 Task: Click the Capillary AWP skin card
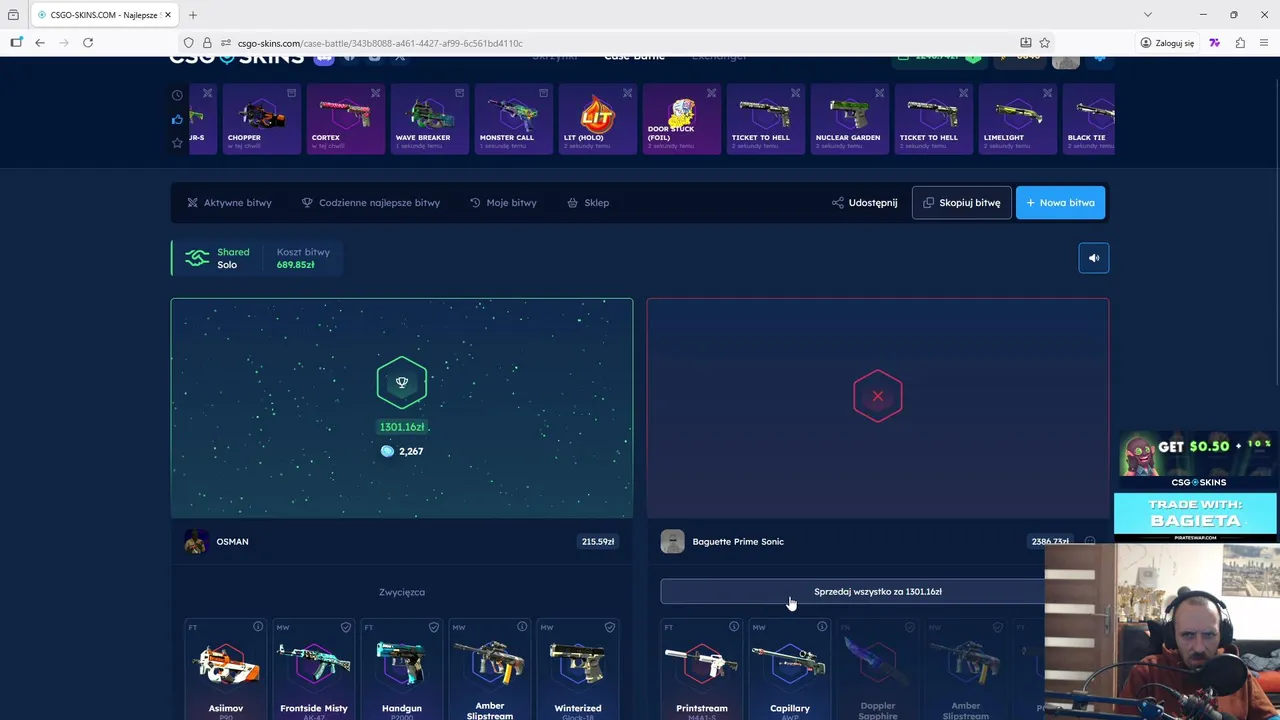tap(790, 670)
